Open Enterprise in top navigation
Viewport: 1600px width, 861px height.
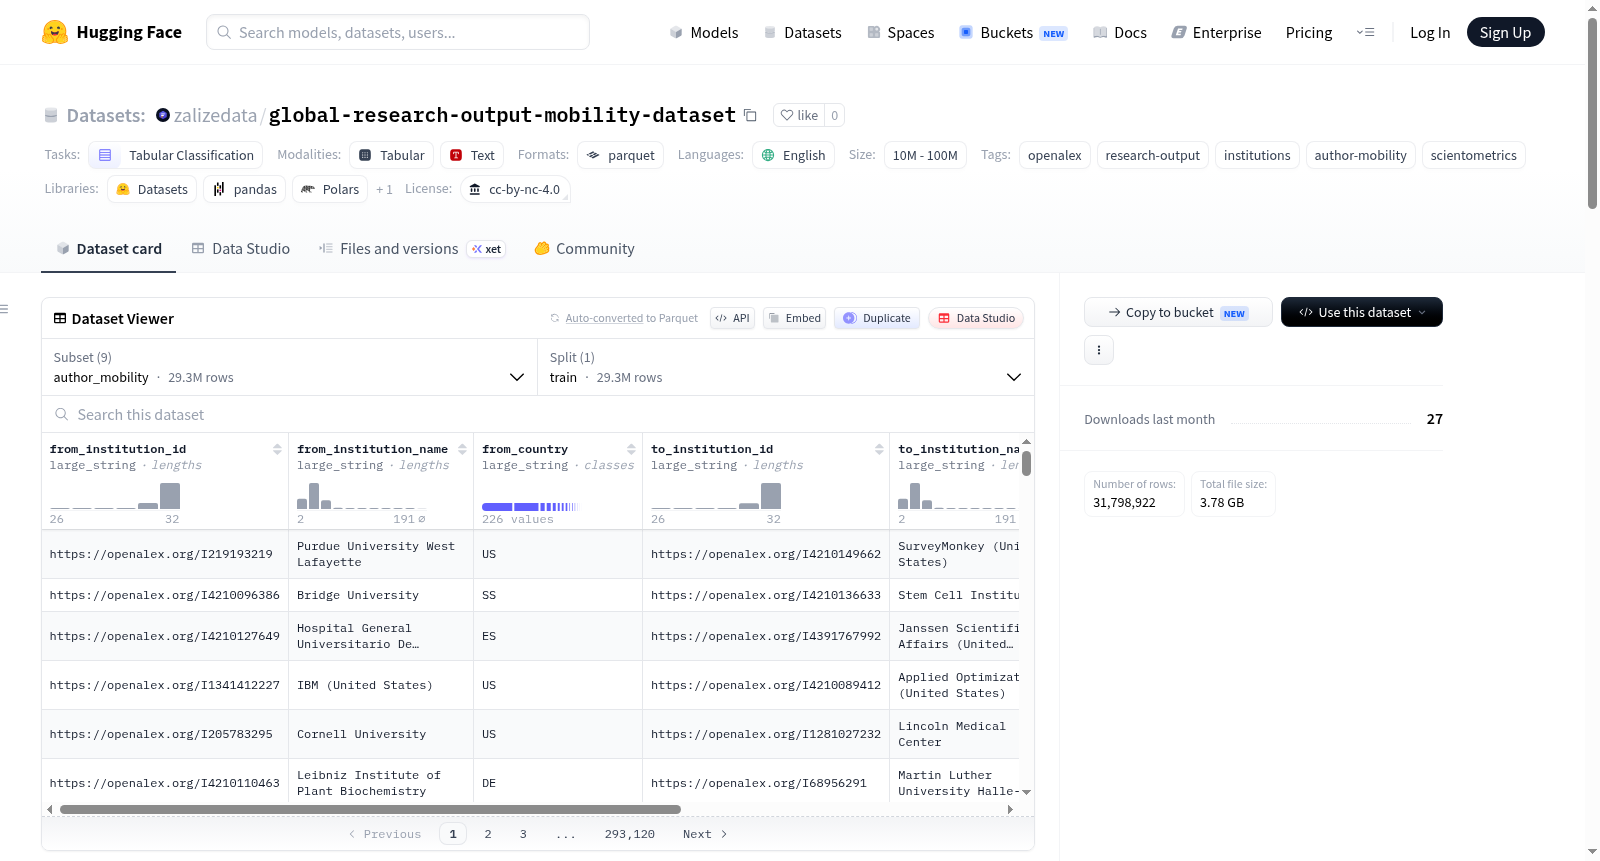tap(1216, 32)
